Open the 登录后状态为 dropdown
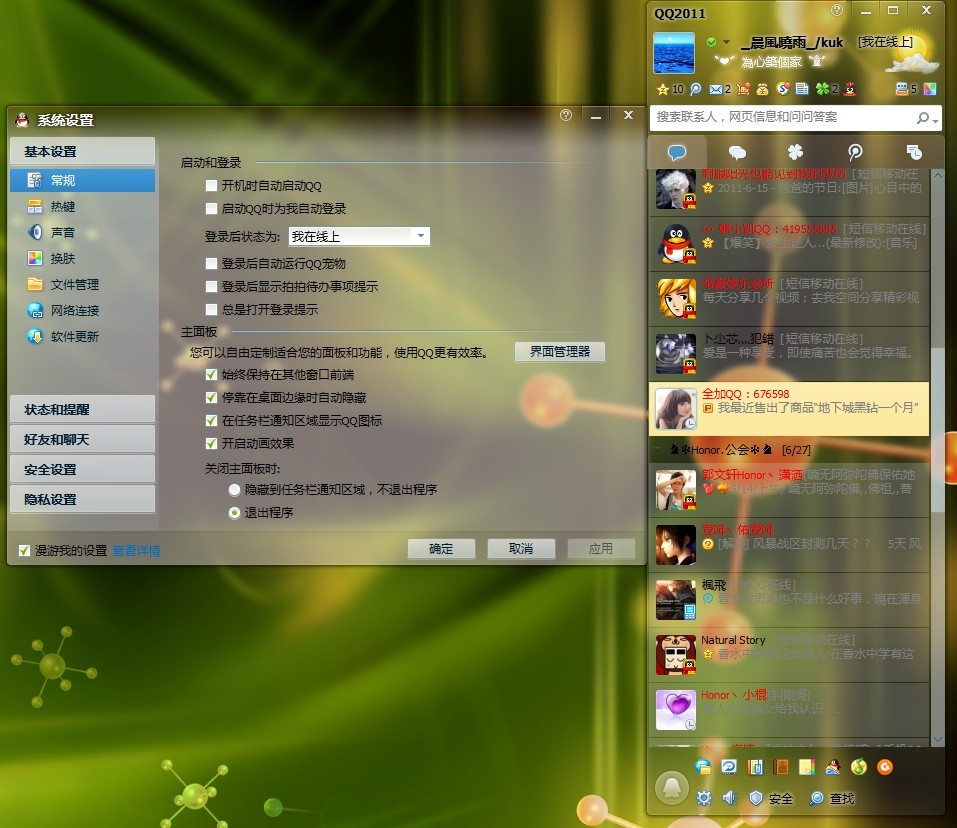Viewport: 957px width, 828px height. [359, 236]
